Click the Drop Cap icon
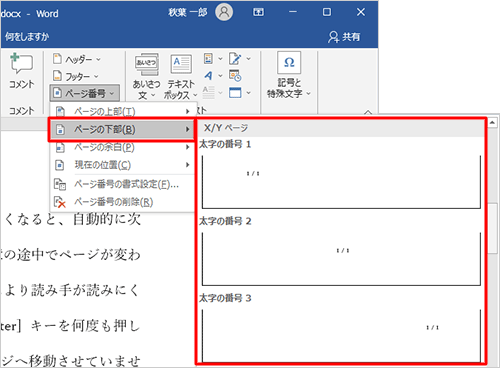Viewport: 500px width, 368px height. [209, 93]
